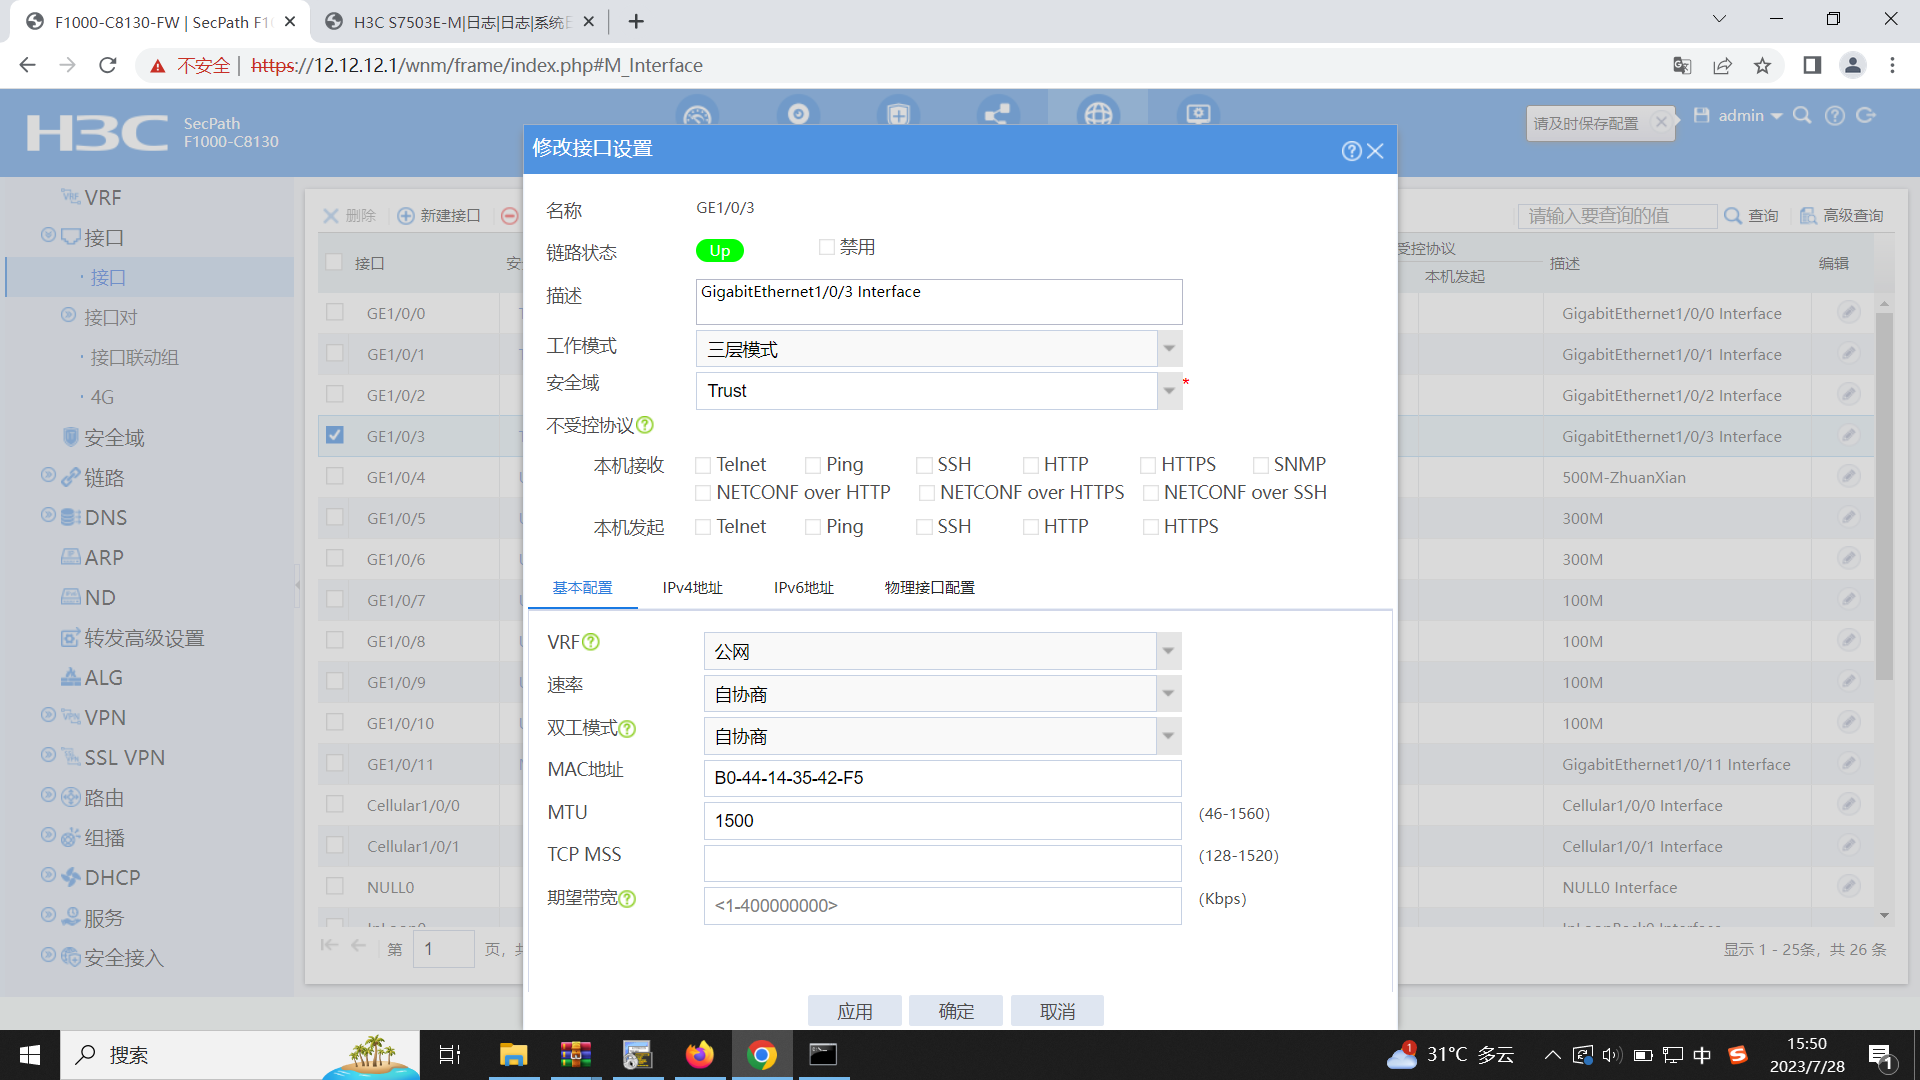Open Chrome from the Windows taskbar
Screen dimensions: 1920x1080
tap(761, 1055)
